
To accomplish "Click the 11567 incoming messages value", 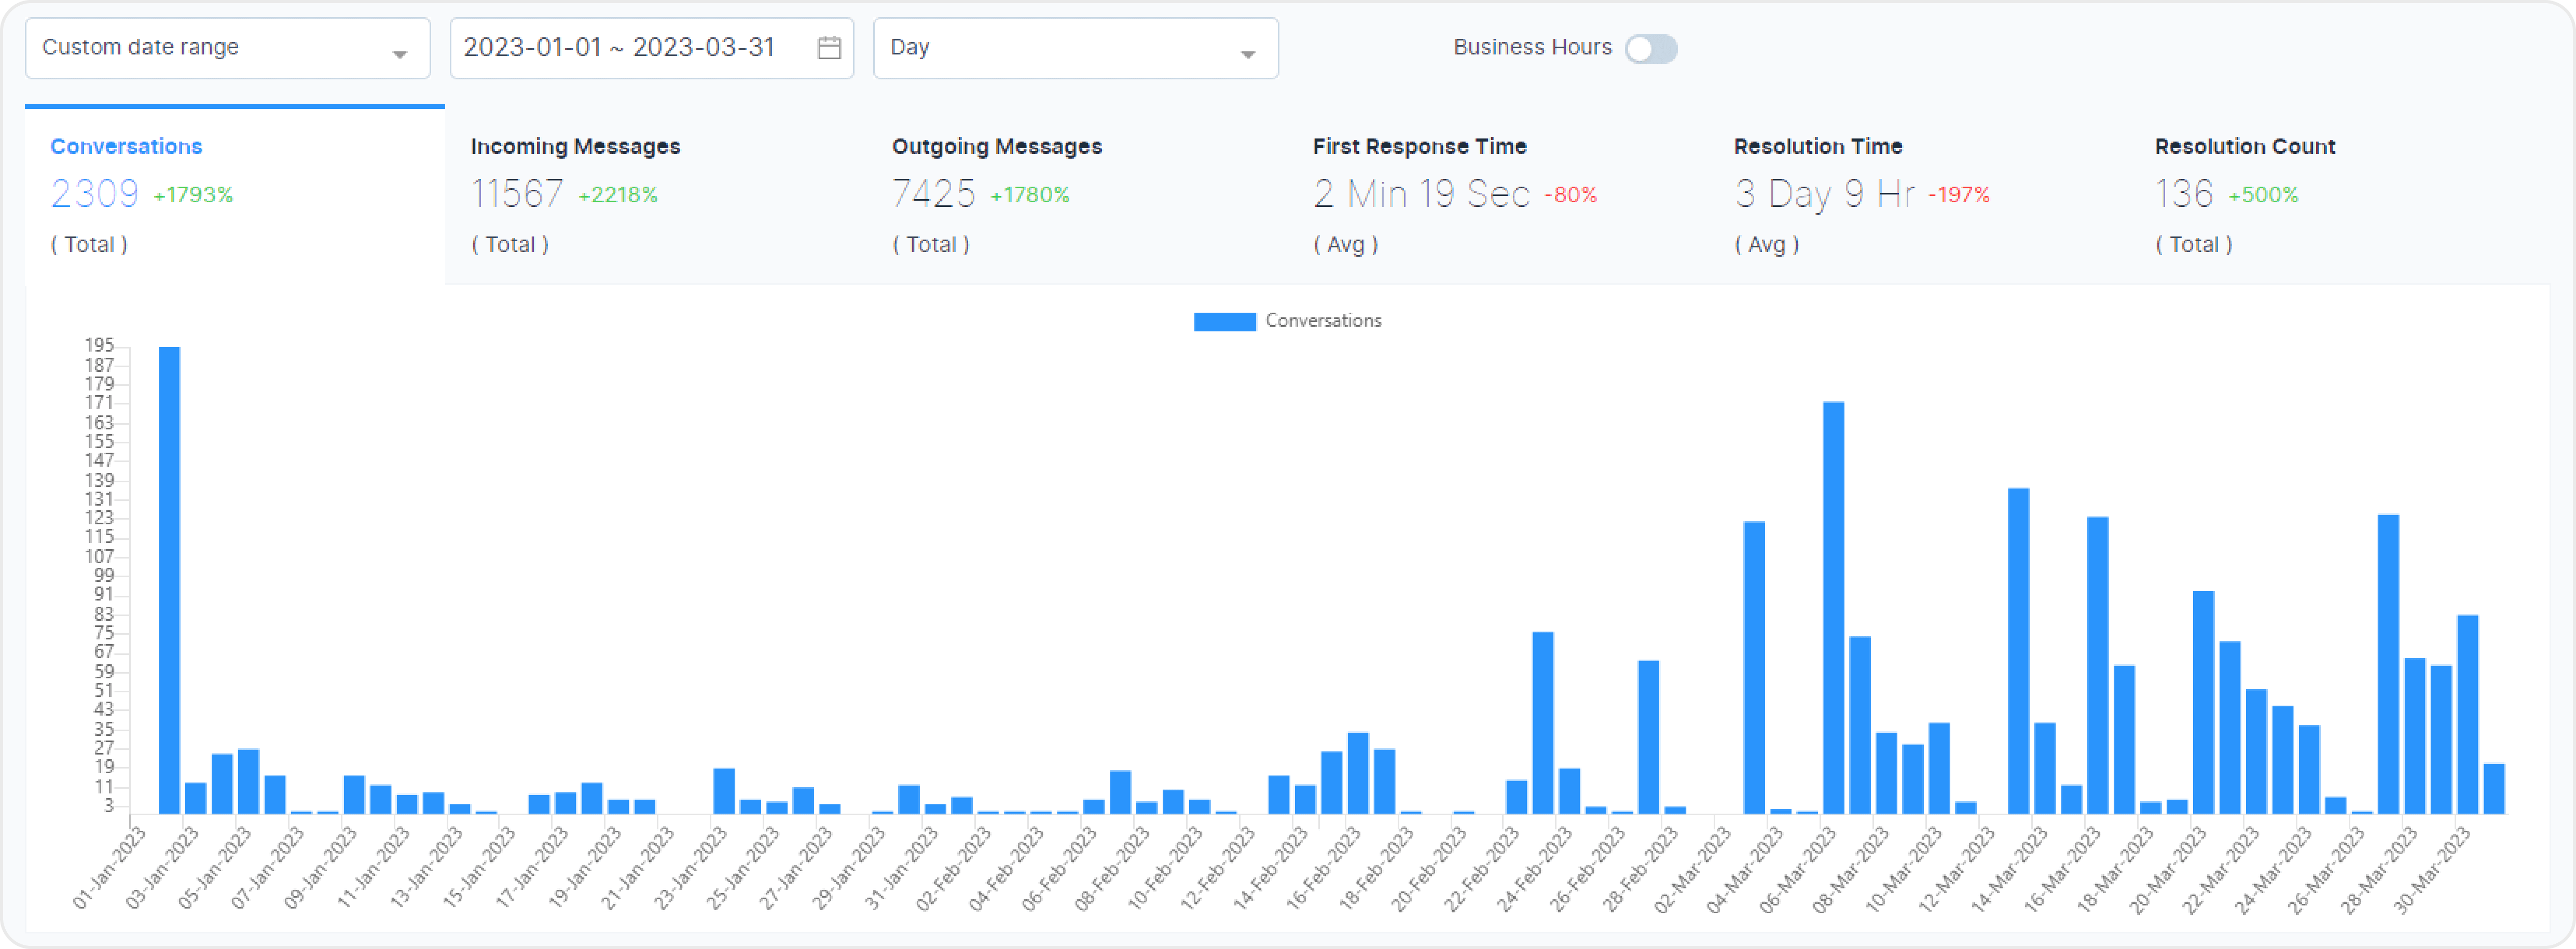I will click(x=517, y=194).
